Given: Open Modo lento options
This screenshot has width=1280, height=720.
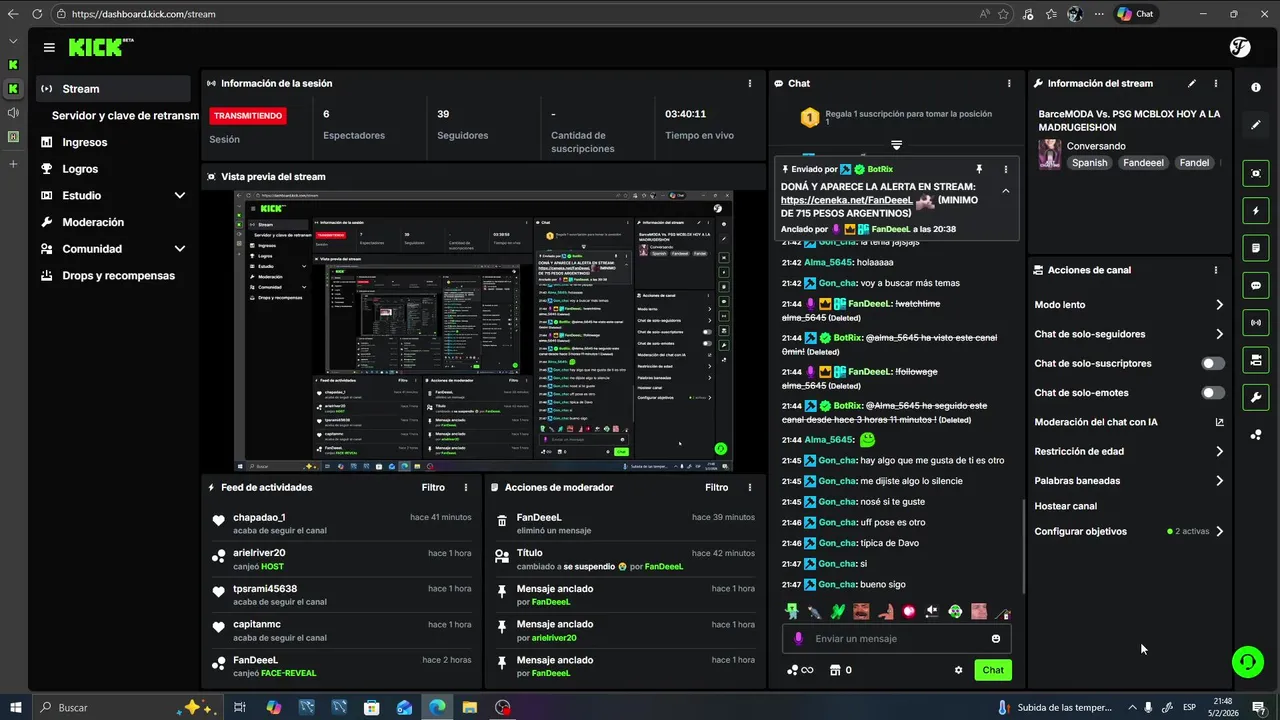Looking at the screenshot, I should [x=1129, y=305].
